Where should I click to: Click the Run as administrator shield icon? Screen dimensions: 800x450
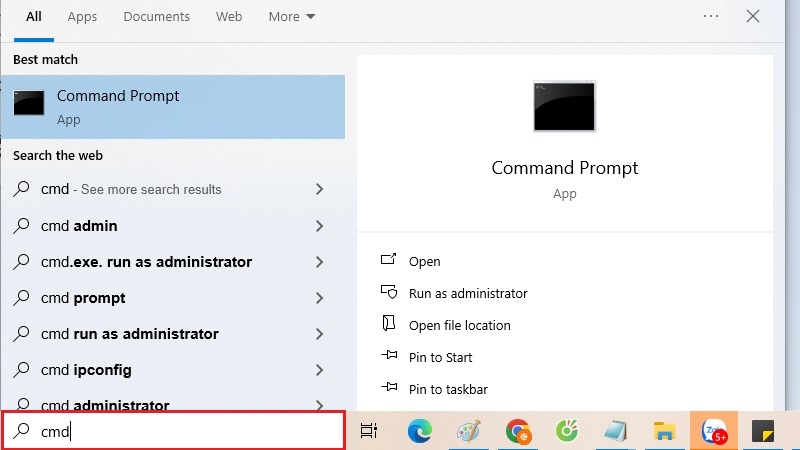(x=389, y=292)
